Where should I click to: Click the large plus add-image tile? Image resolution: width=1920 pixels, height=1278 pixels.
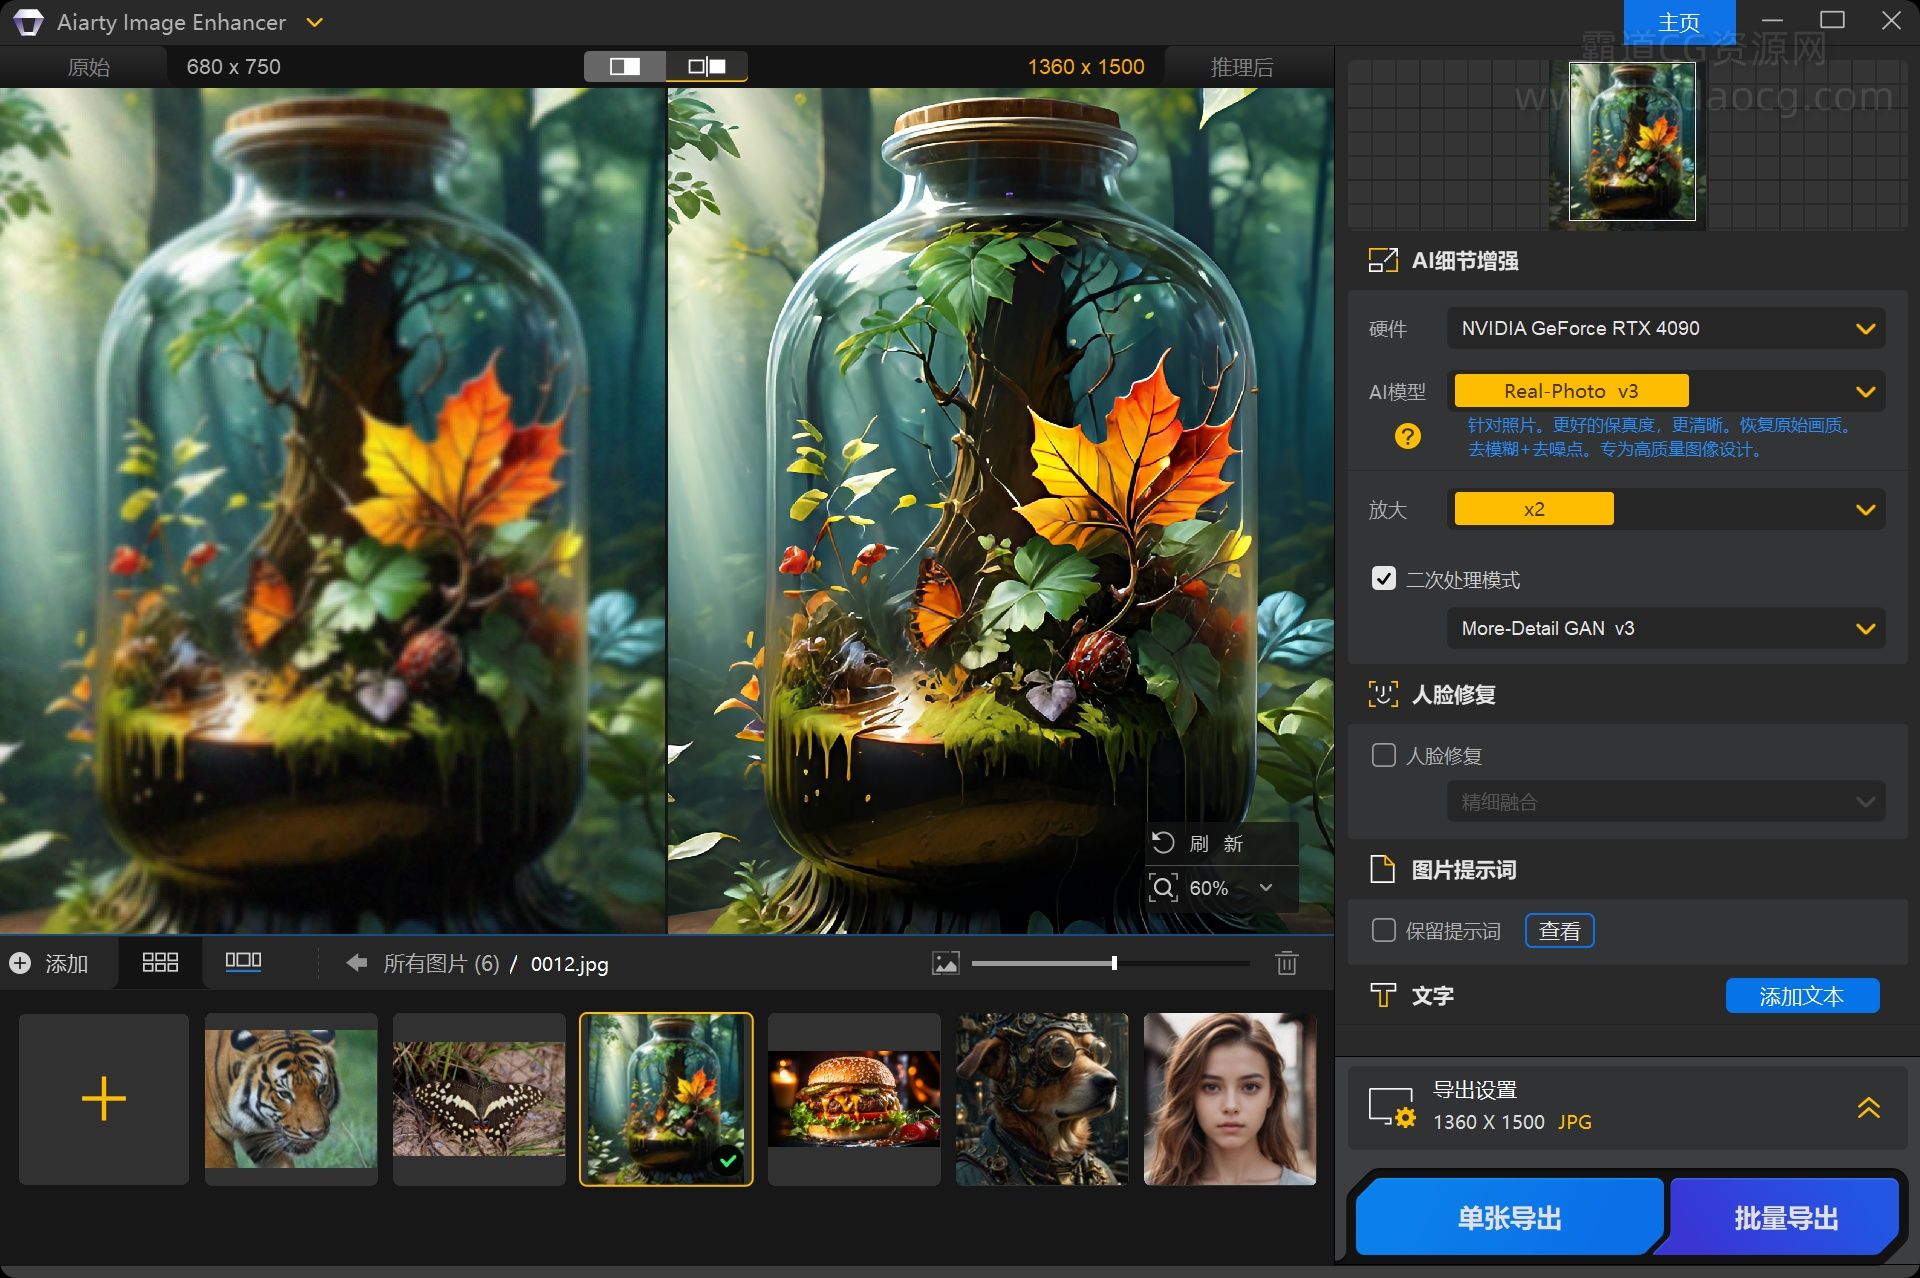pyautogui.click(x=104, y=1099)
